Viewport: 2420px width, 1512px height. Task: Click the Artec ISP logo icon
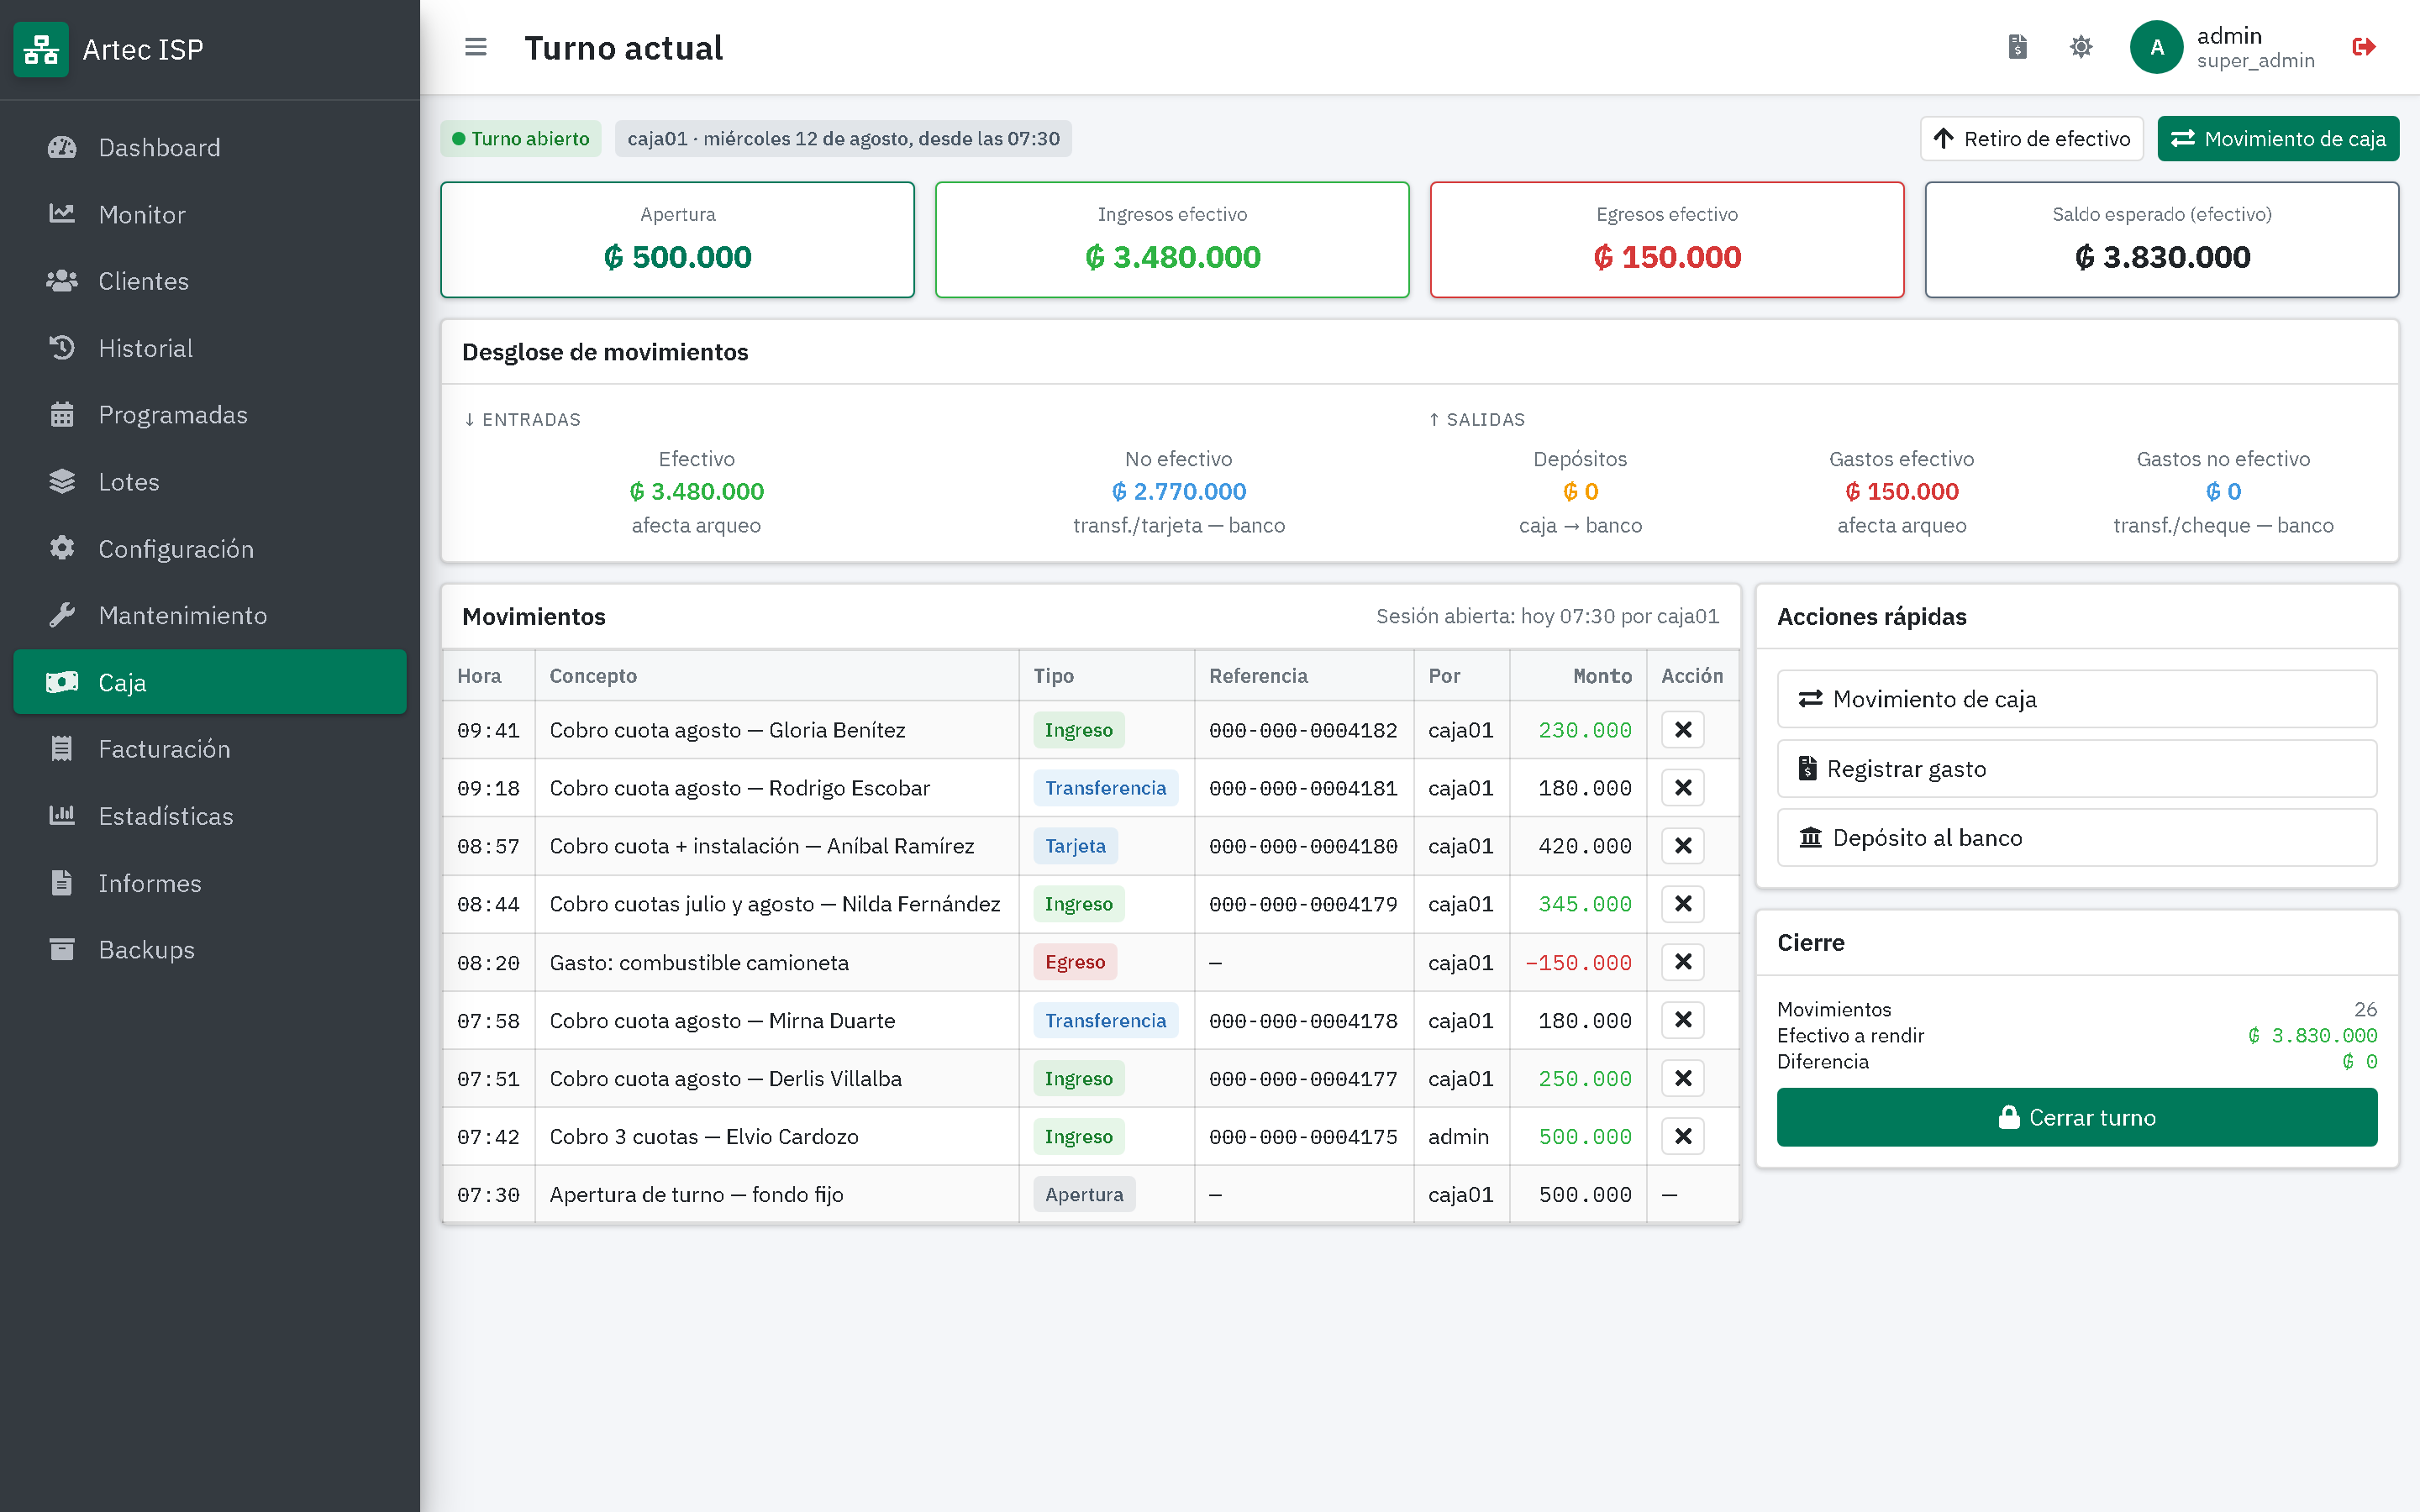41,49
